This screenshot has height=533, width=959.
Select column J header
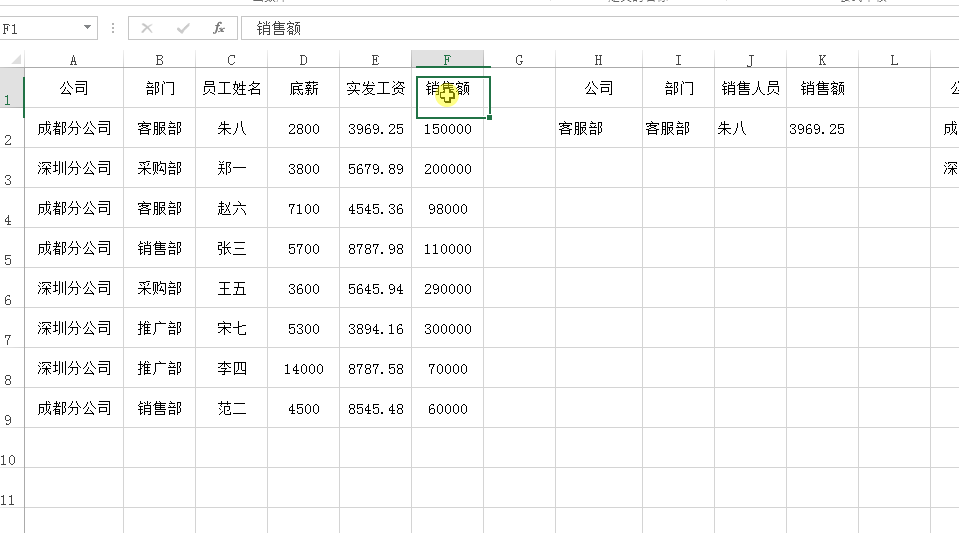(x=750, y=60)
